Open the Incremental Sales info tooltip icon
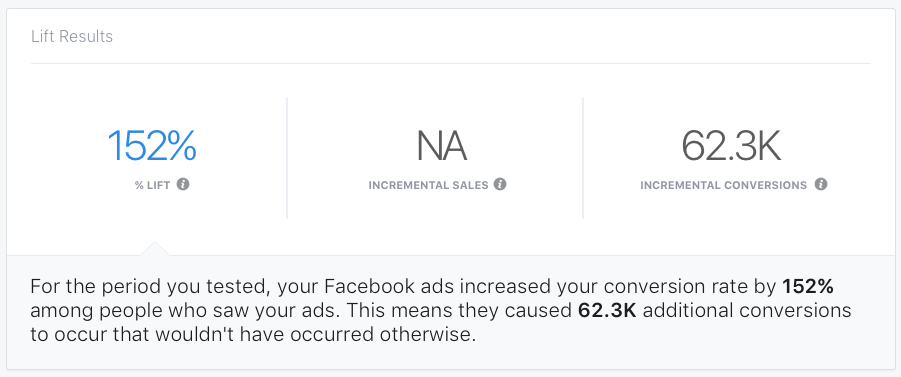The height and width of the screenshot is (377, 901). (500, 184)
